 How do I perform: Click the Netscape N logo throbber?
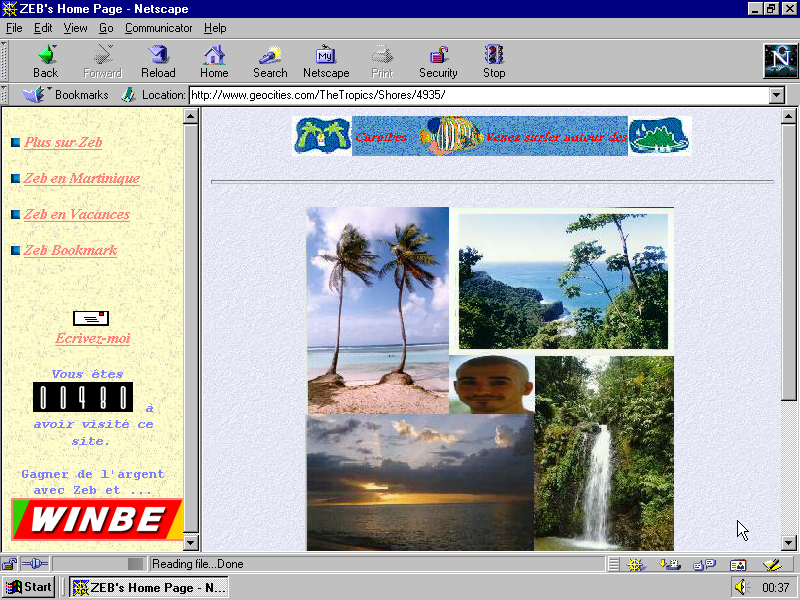tap(780, 61)
